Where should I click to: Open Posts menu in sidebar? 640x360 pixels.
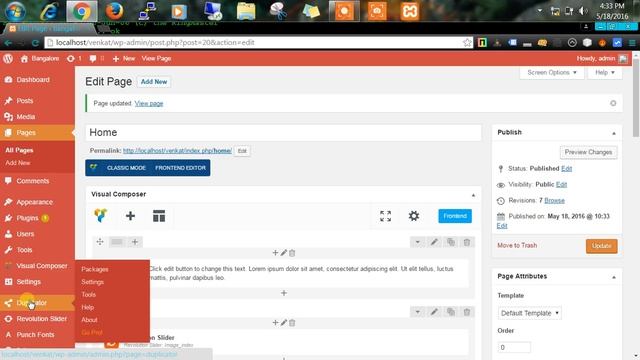[x=25, y=101]
